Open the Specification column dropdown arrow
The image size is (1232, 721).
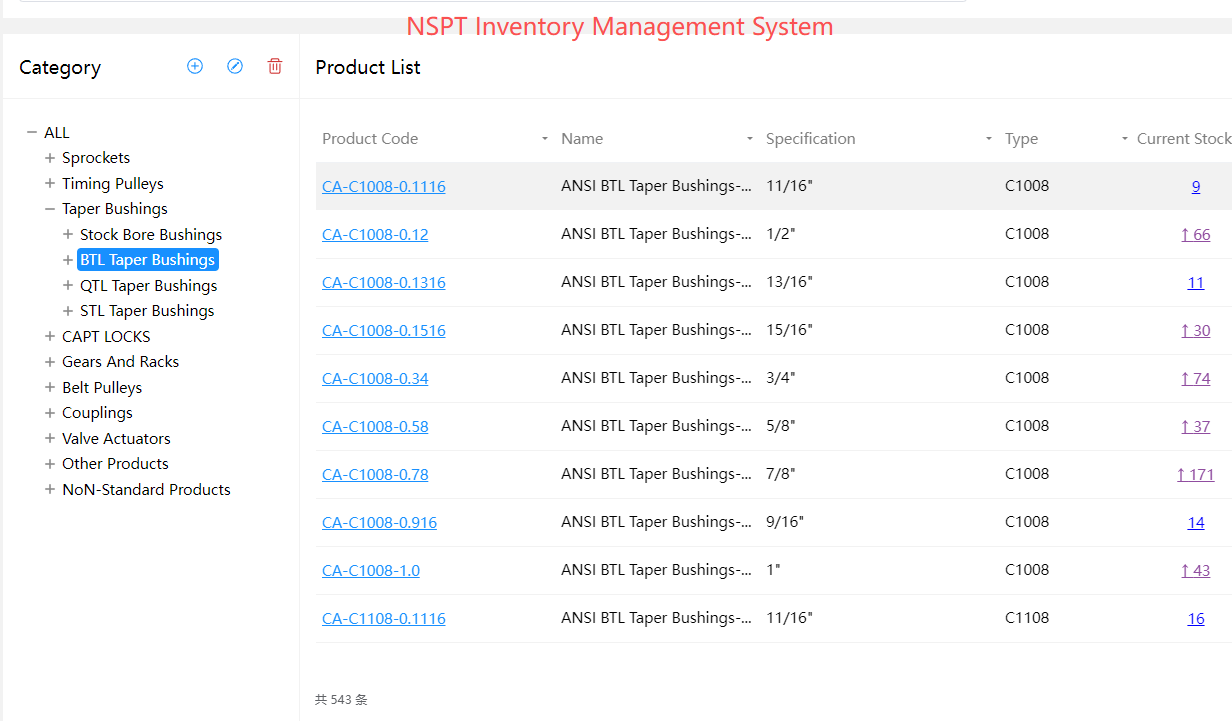[x=989, y=139]
